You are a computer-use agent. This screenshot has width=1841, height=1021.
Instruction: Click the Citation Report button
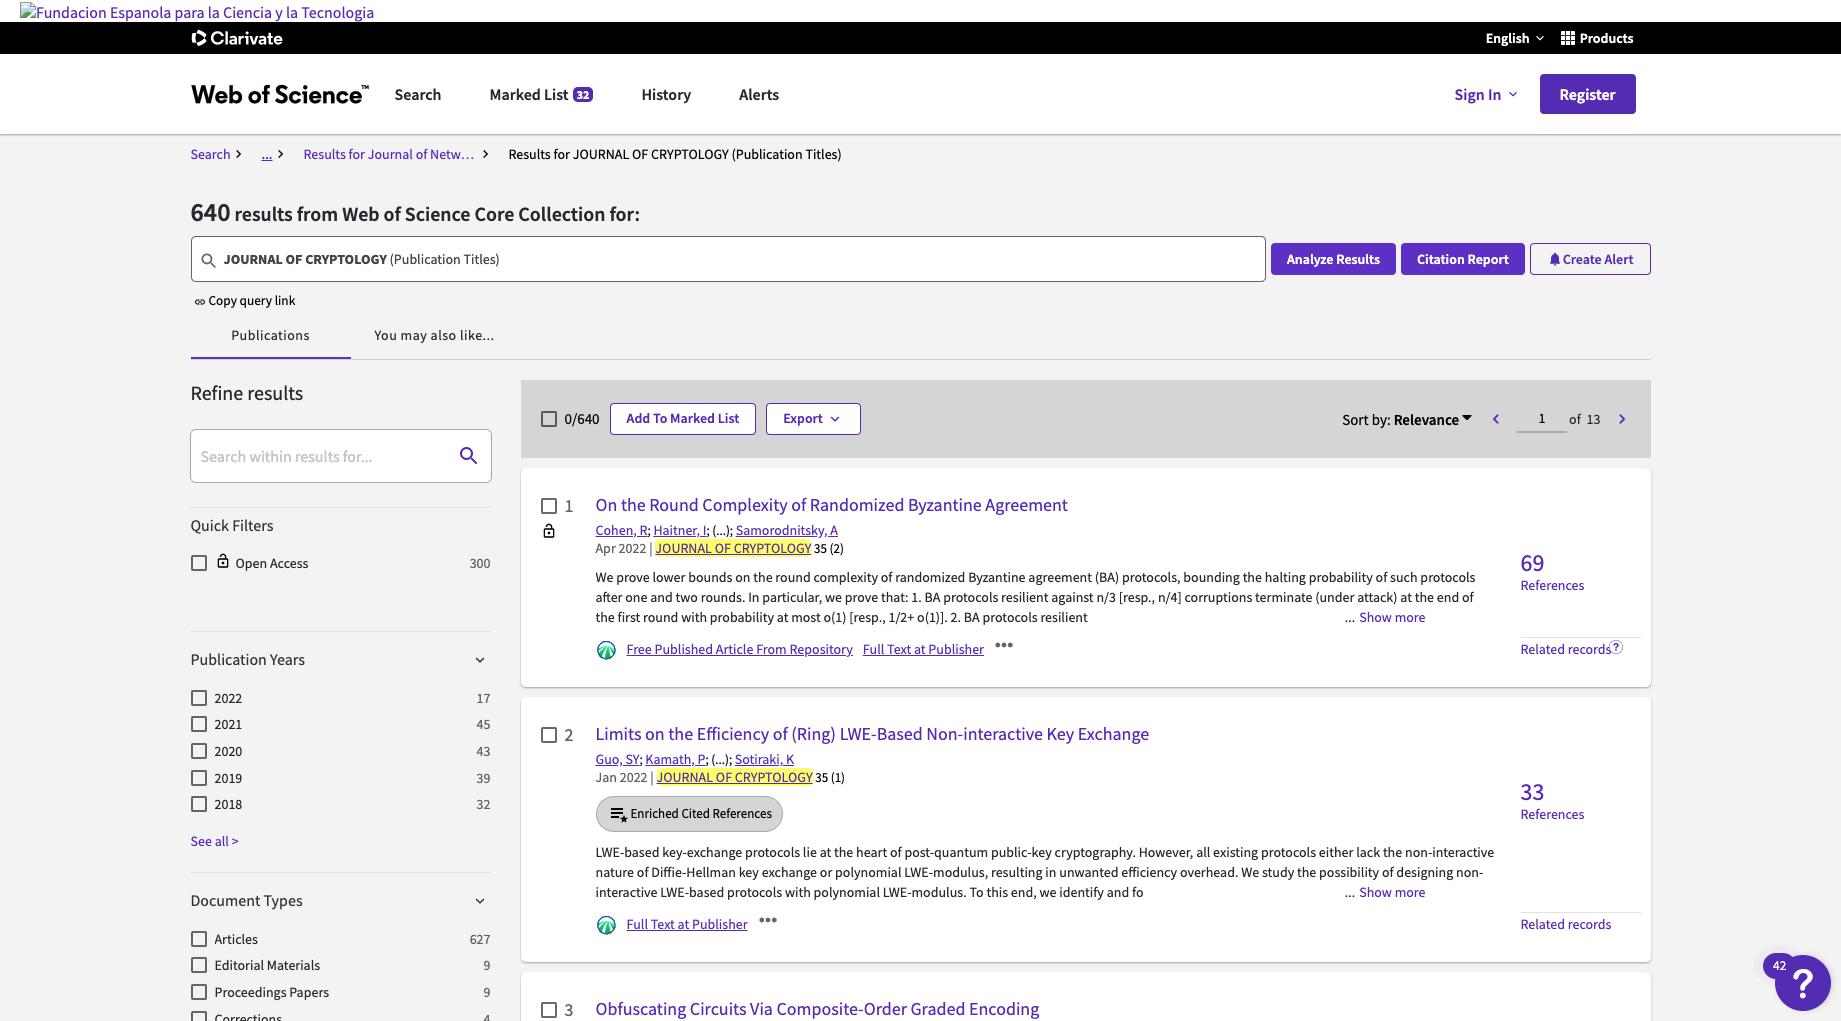[x=1463, y=259]
